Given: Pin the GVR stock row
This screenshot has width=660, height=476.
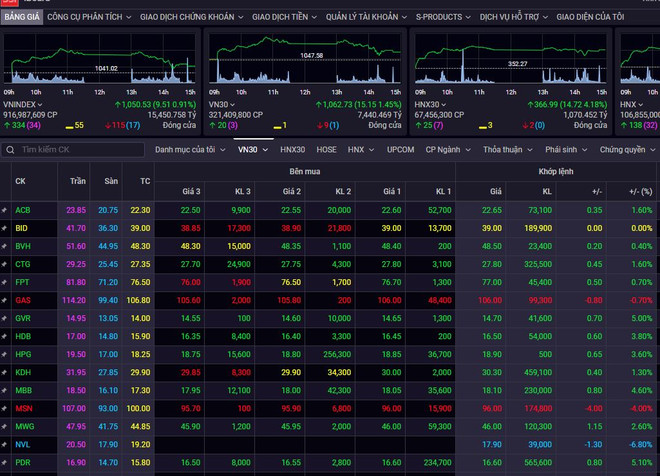Looking at the screenshot, I should pos(5,318).
